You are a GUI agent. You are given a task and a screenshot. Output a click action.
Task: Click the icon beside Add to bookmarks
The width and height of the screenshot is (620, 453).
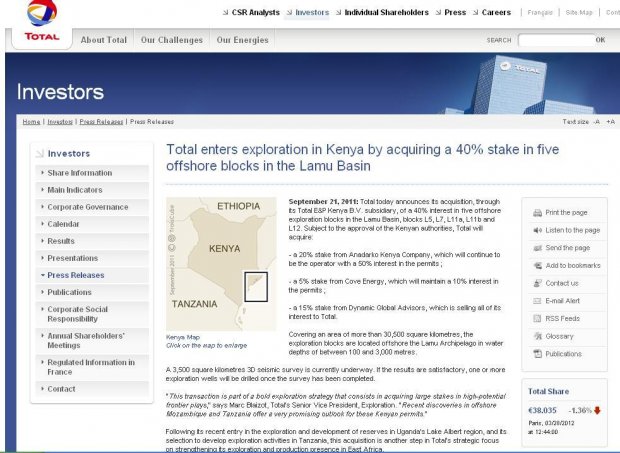(x=537, y=266)
